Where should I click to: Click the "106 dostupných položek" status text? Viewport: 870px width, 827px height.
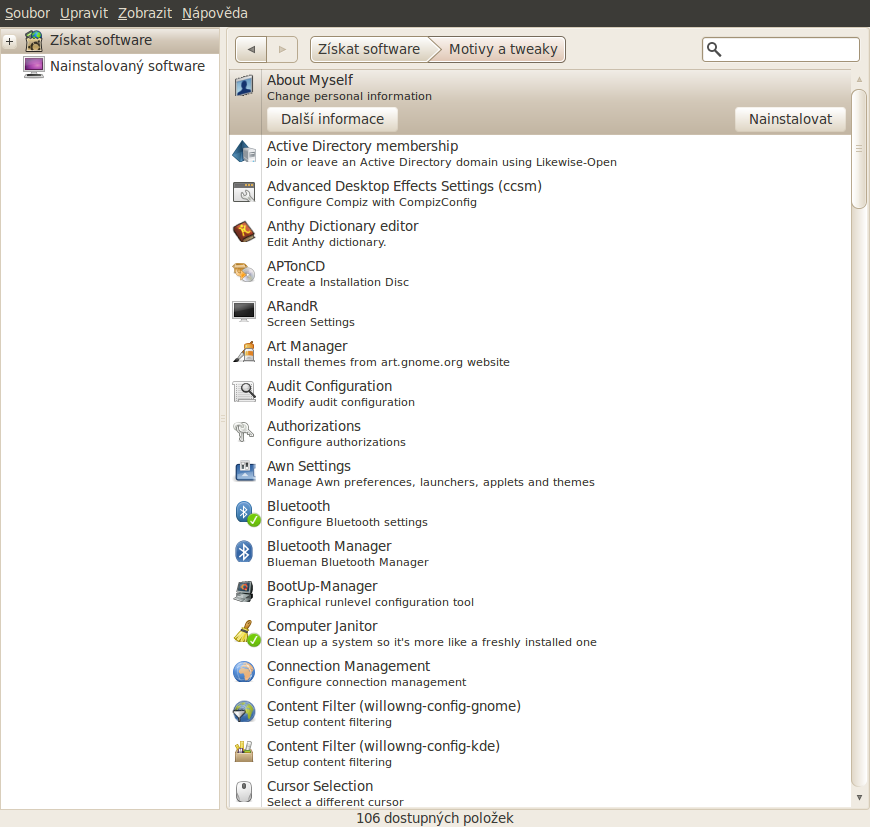[x=435, y=818]
